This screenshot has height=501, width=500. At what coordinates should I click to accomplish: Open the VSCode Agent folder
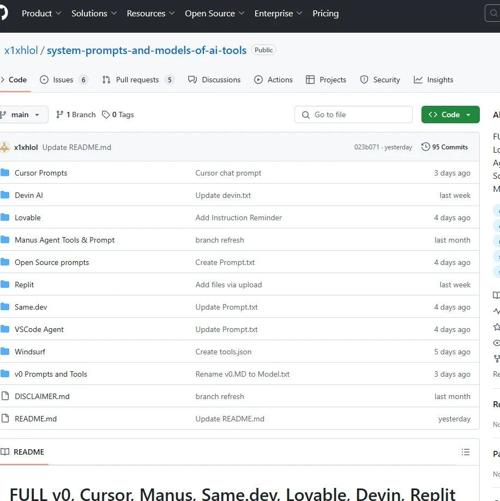point(39,329)
